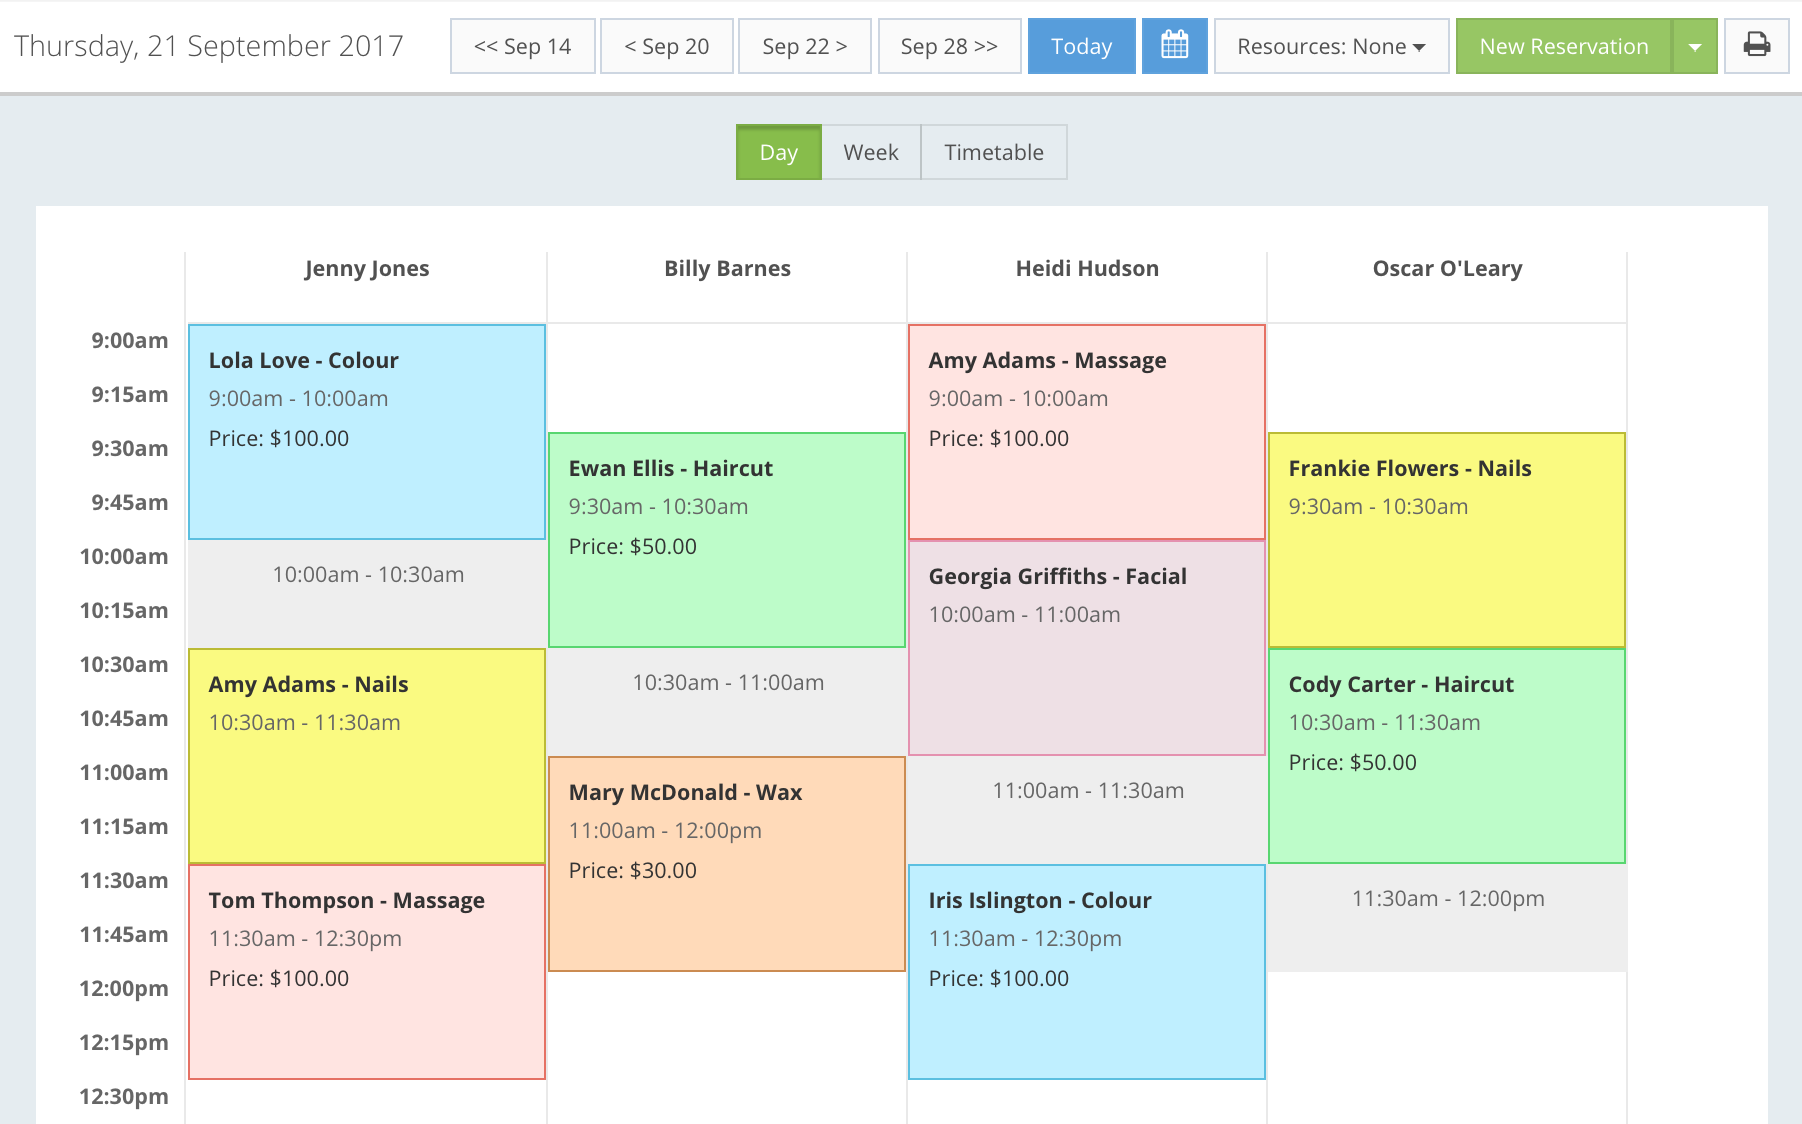Click the New Reservation button
Screen dimensions: 1802x1124
pyautogui.click(x=1564, y=46)
